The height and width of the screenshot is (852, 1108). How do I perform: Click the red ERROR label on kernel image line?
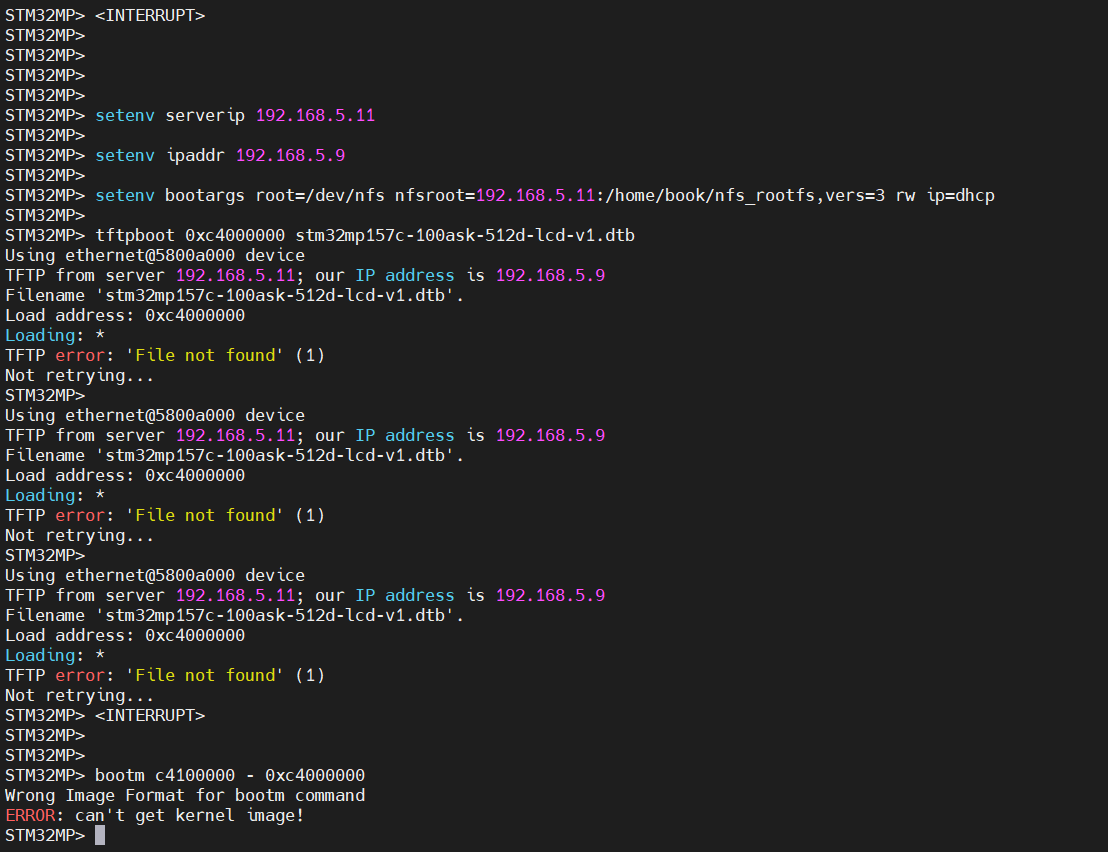pyautogui.click(x=30, y=815)
